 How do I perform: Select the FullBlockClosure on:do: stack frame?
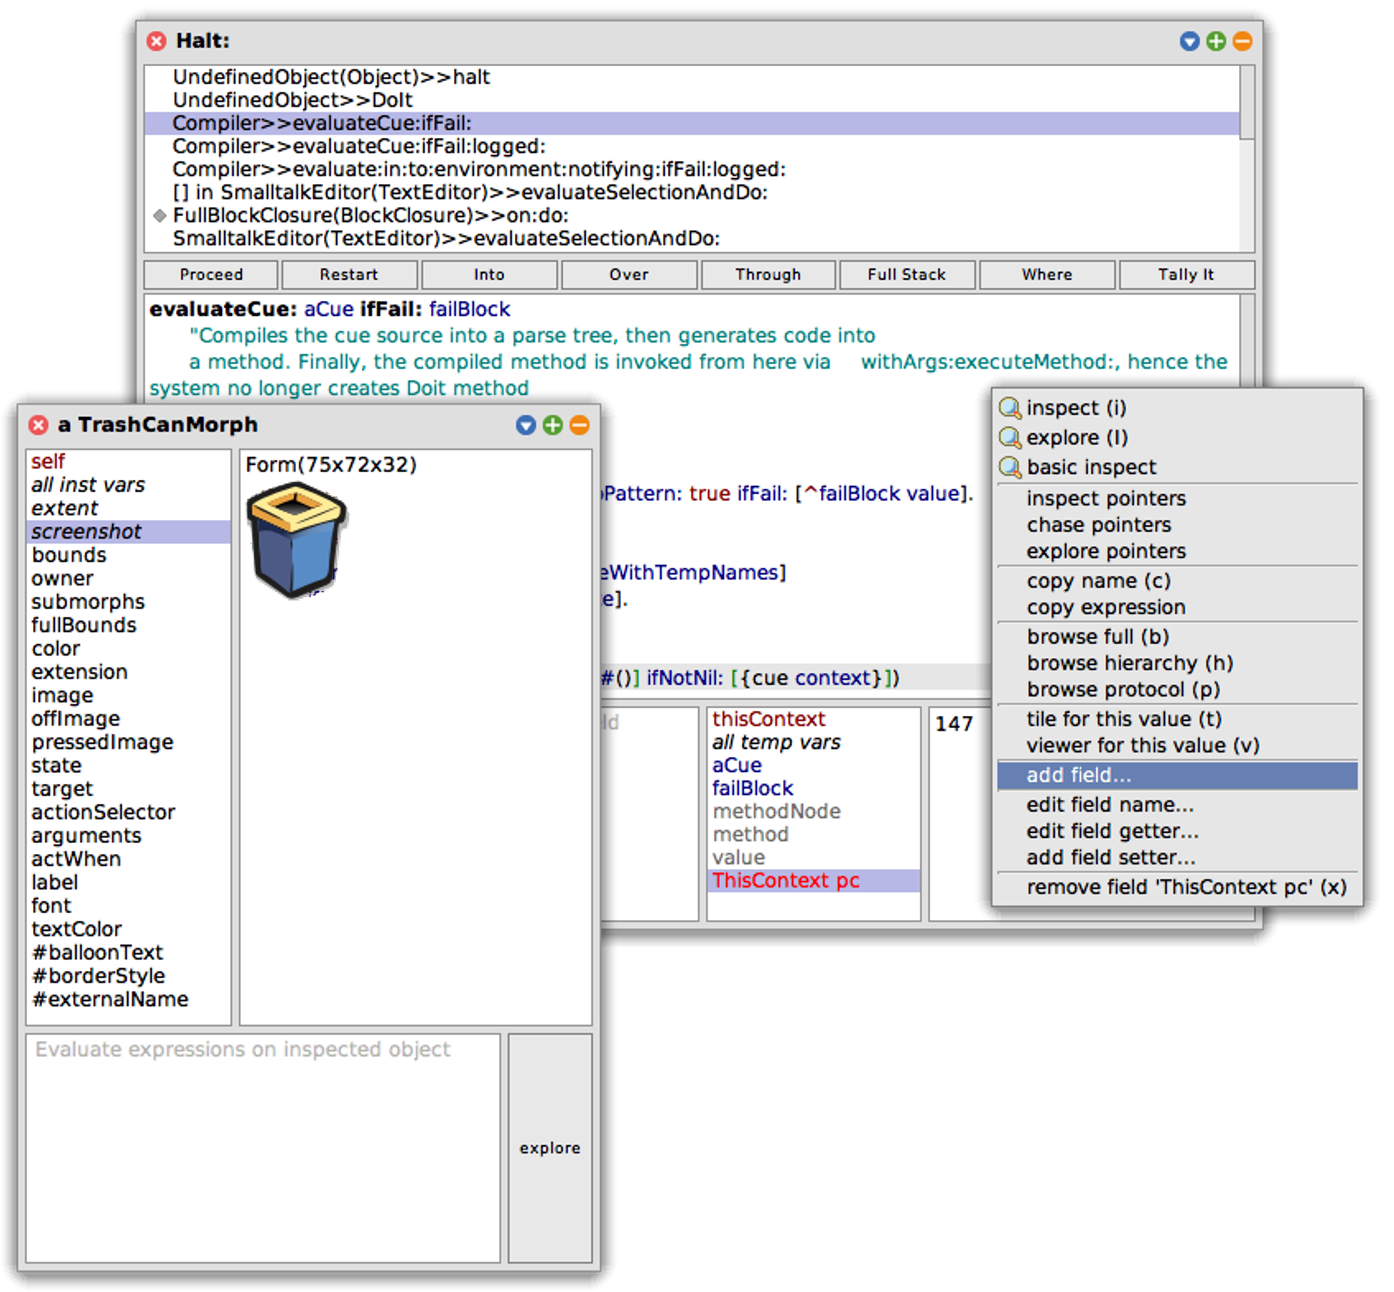coord(370,215)
